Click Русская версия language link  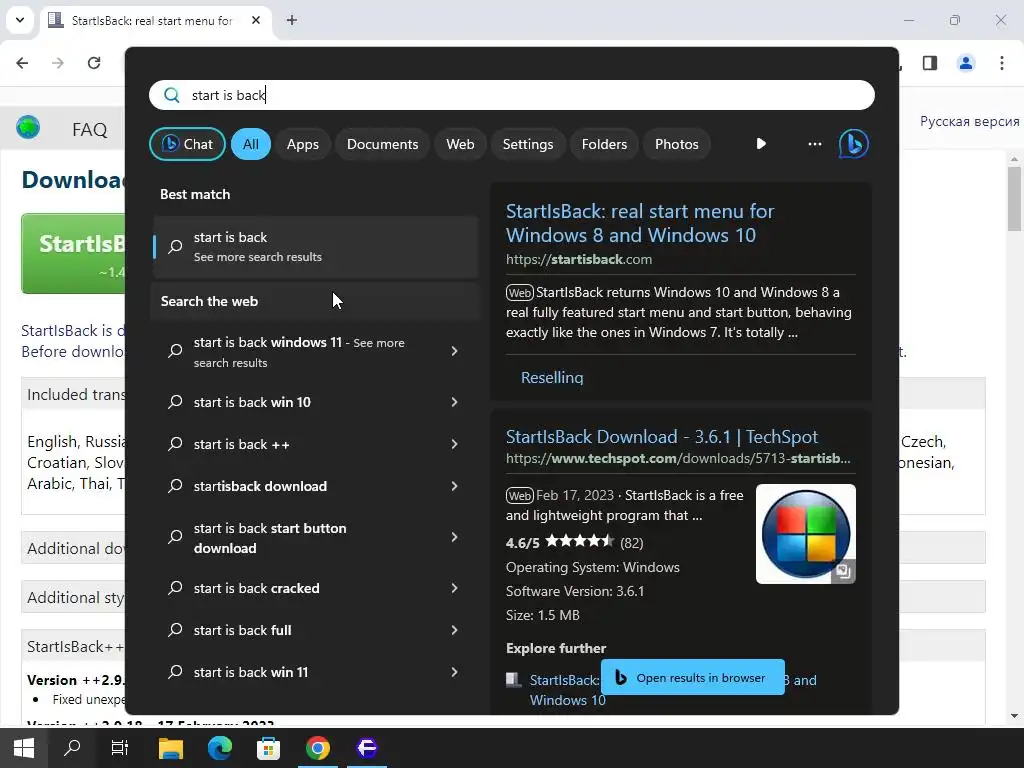pos(969,121)
